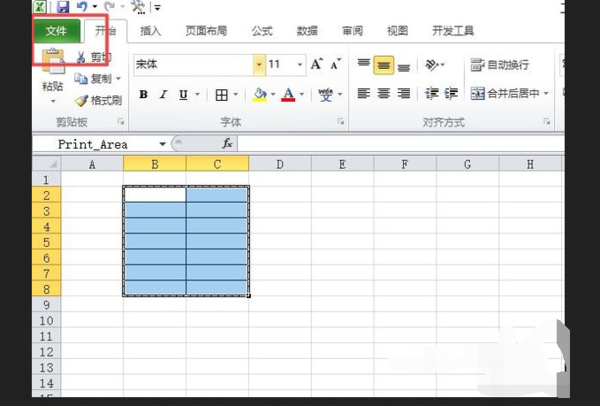The height and width of the screenshot is (406, 600).
Task: Click the 合并后居中 merge and center button
Action: [505, 93]
